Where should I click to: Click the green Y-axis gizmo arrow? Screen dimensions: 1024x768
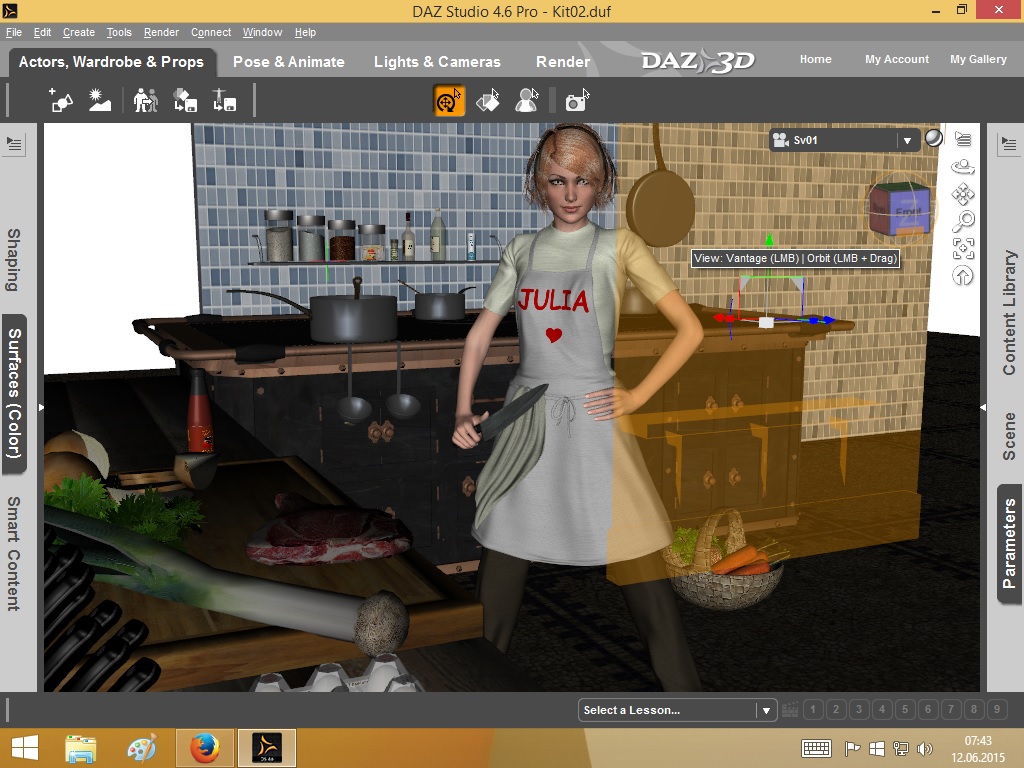click(x=769, y=240)
